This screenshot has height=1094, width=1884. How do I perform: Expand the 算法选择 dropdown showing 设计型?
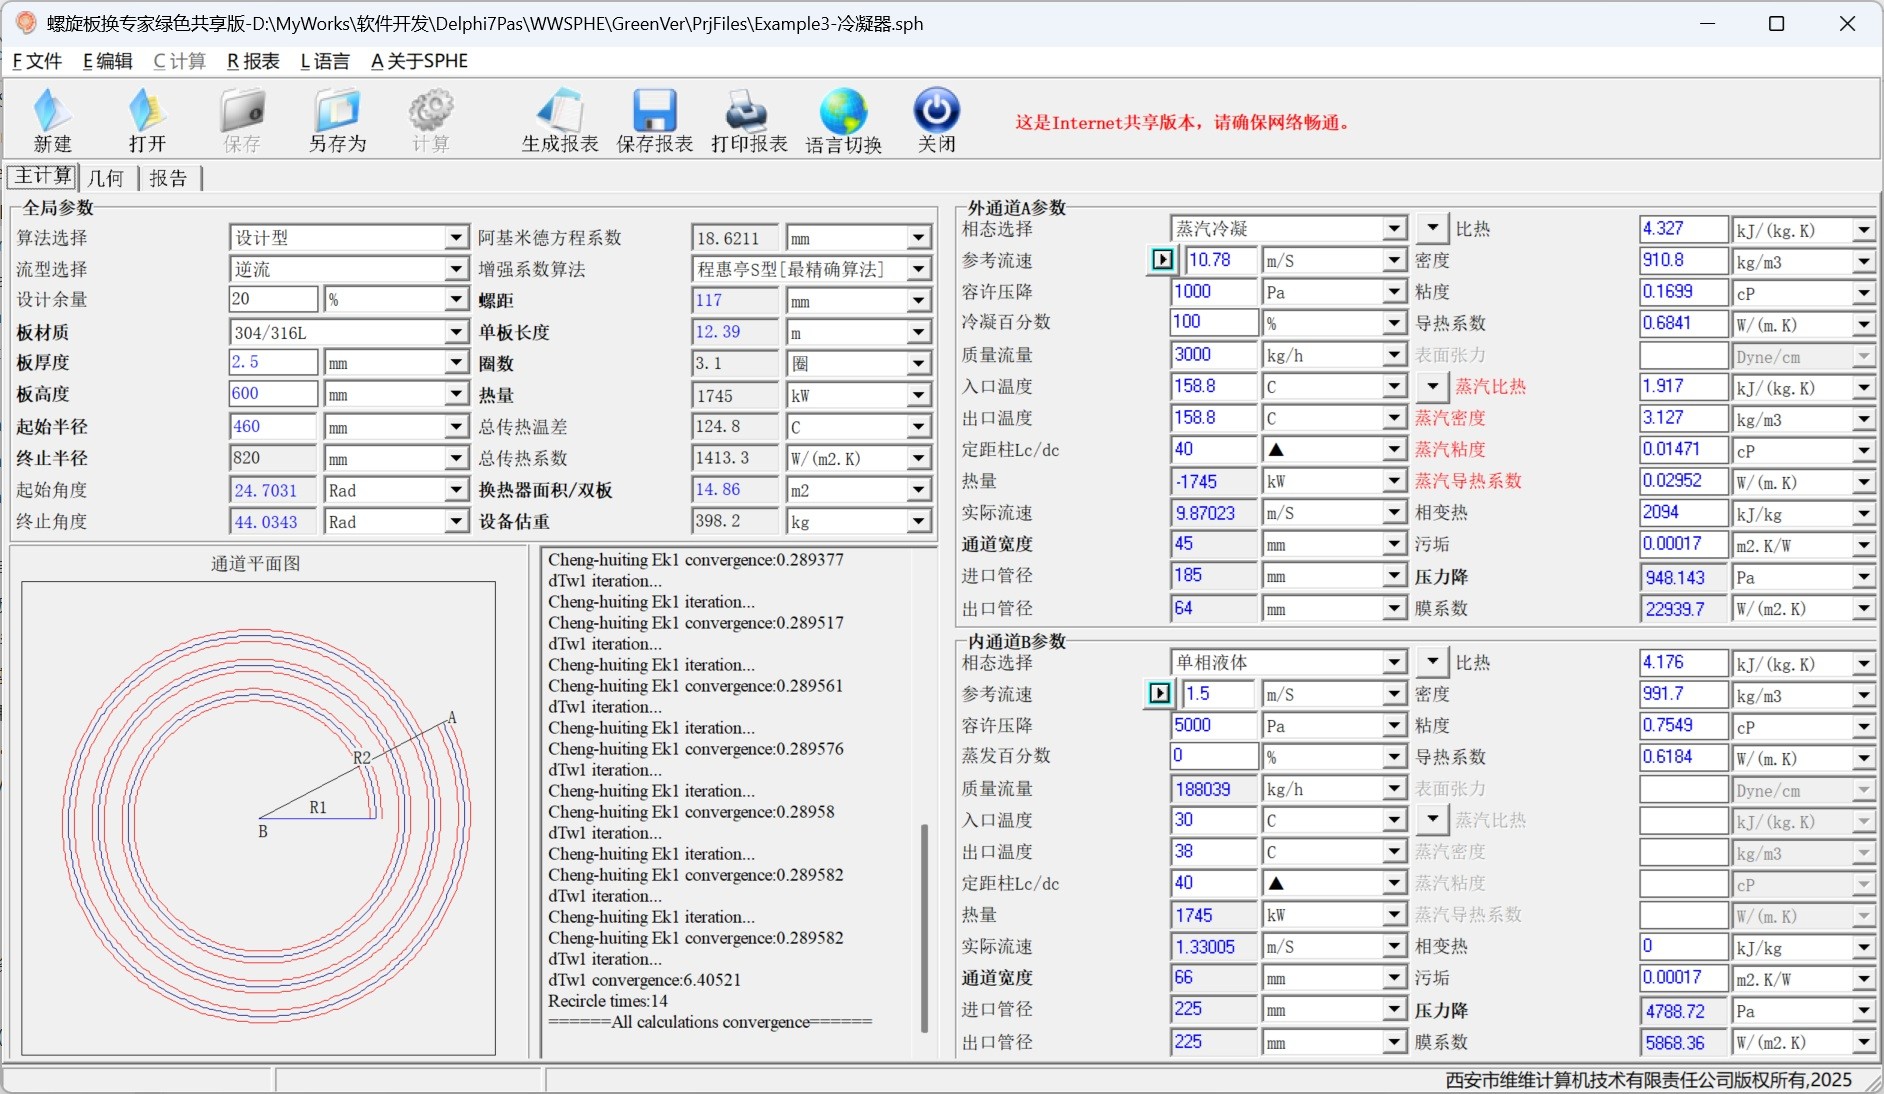tap(456, 237)
